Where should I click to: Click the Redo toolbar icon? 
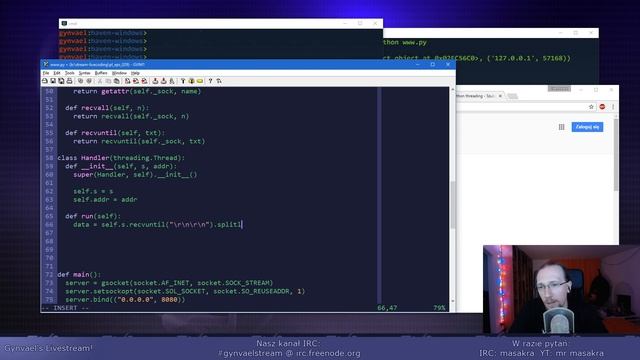click(89, 81)
